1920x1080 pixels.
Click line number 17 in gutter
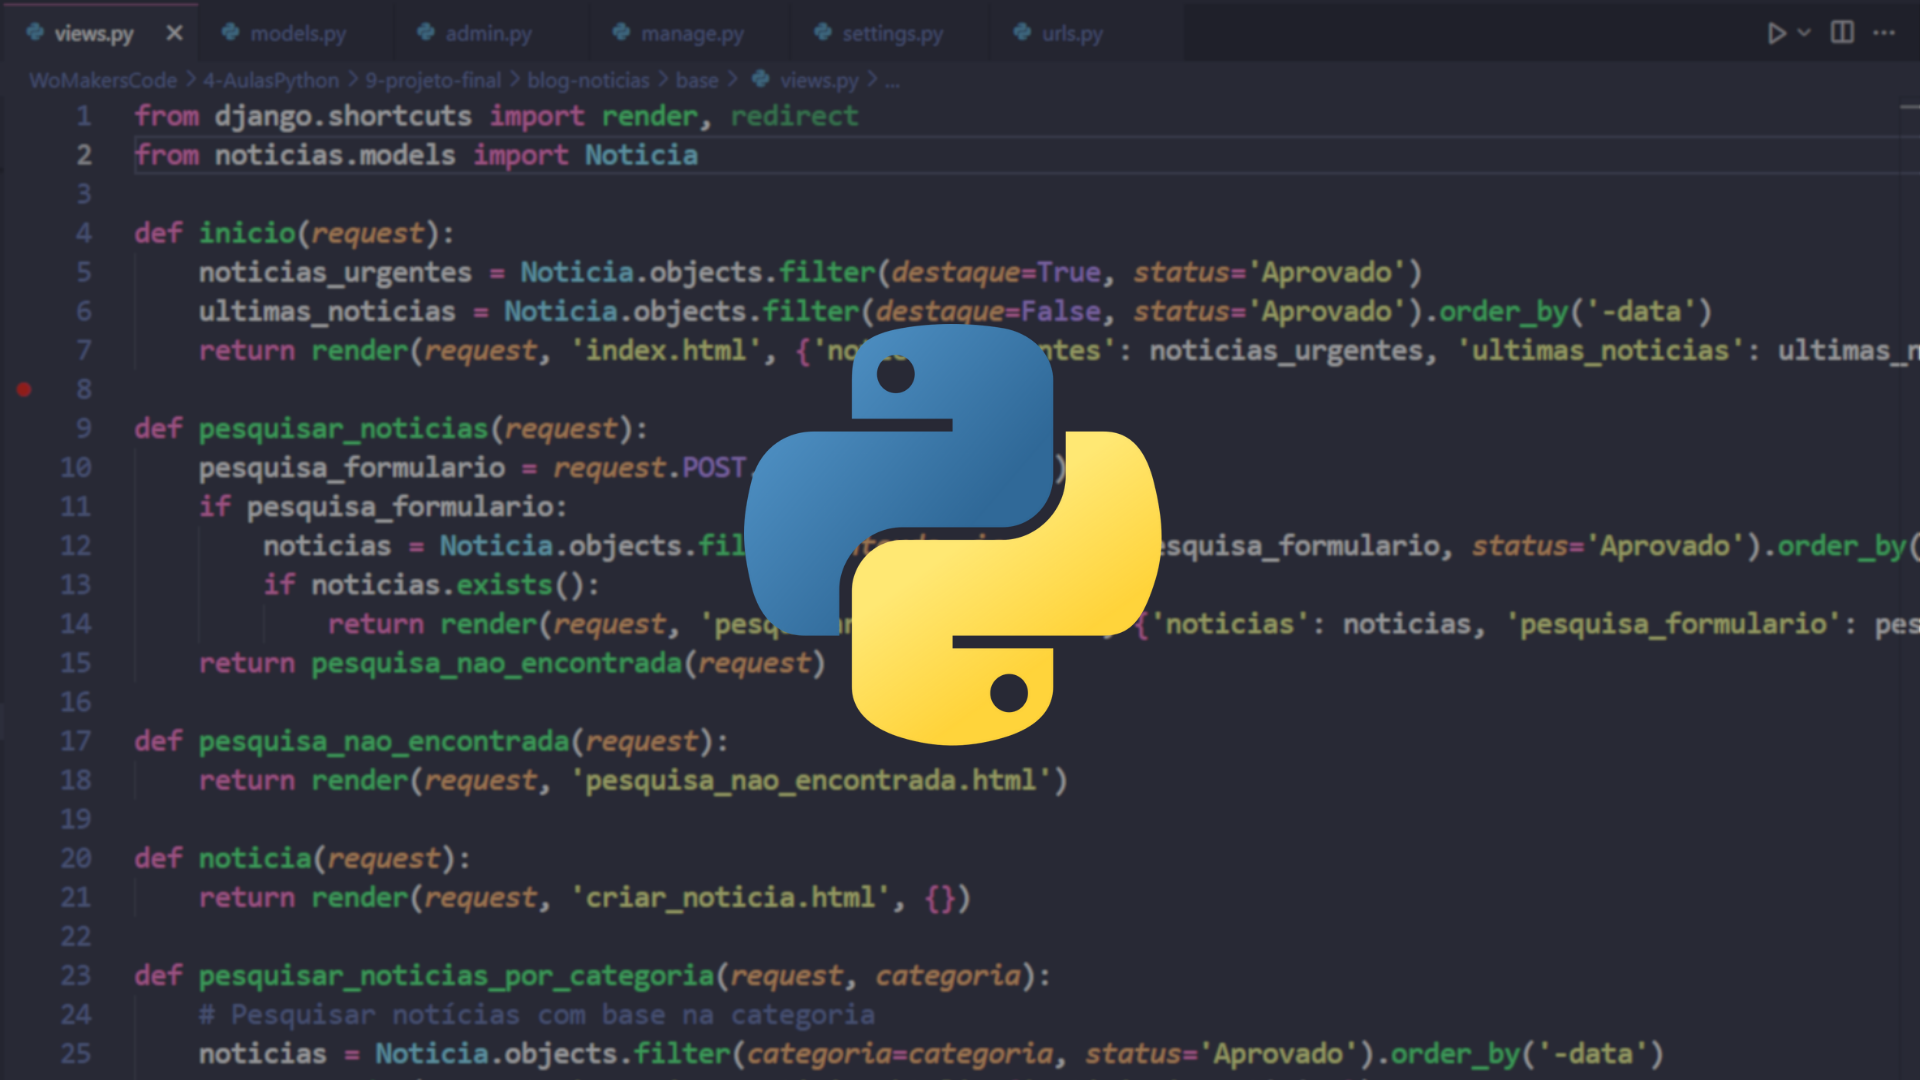pyautogui.click(x=76, y=741)
